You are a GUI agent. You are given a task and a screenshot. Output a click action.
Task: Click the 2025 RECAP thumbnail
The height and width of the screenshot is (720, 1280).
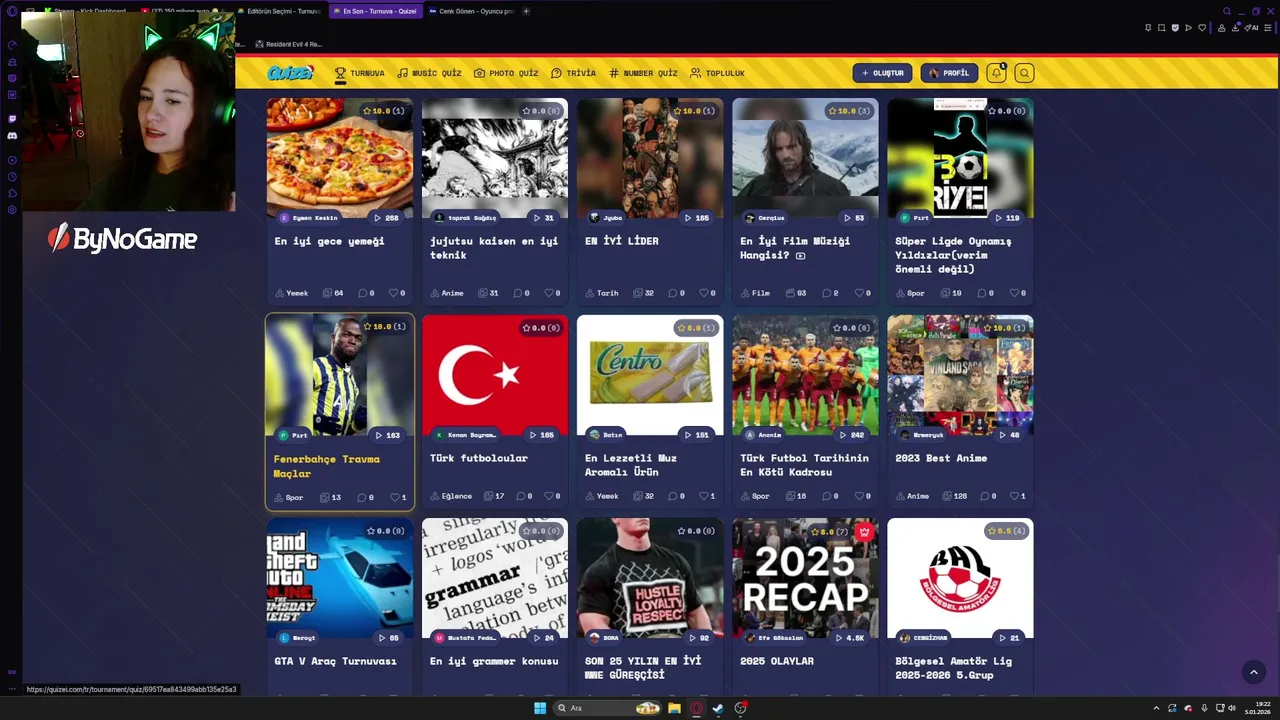point(805,578)
